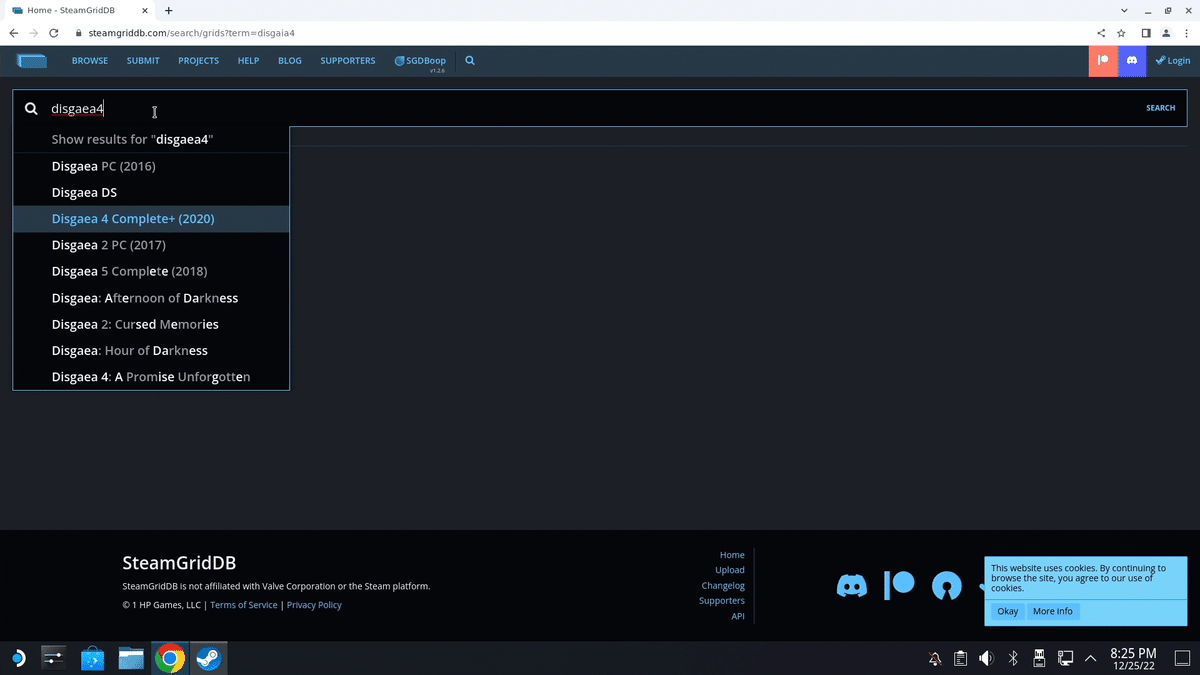The image size is (1200, 675).
Task: Toggle the Chrome side panel icon
Action: pos(1146,33)
